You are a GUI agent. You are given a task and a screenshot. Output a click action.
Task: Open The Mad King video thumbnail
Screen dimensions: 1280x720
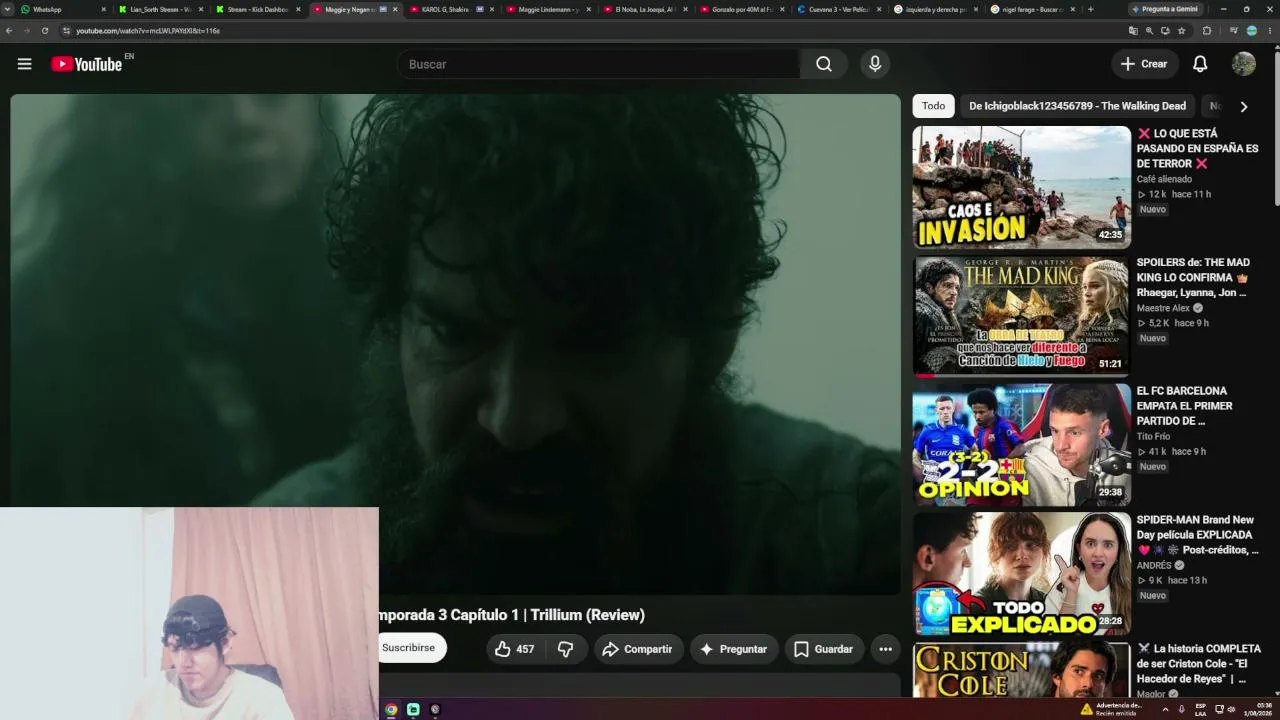[1021, 316]
